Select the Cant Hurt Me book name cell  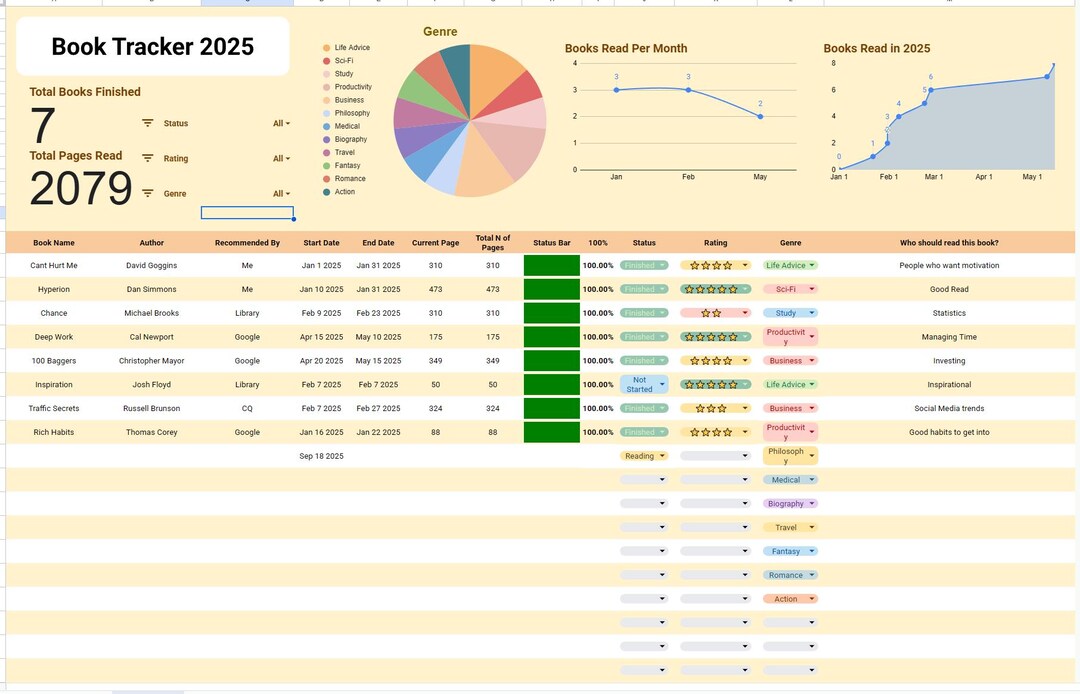tap(54, 265)
